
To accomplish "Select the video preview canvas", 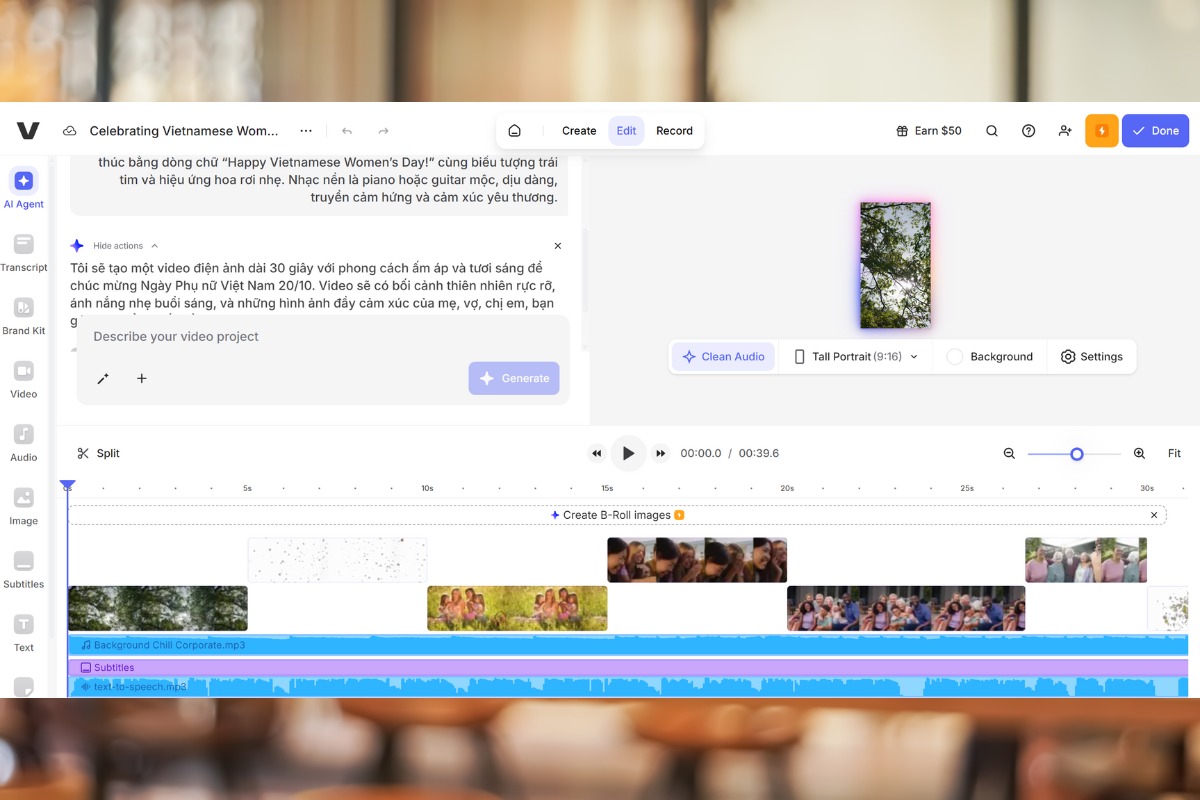I will (896, 265).
